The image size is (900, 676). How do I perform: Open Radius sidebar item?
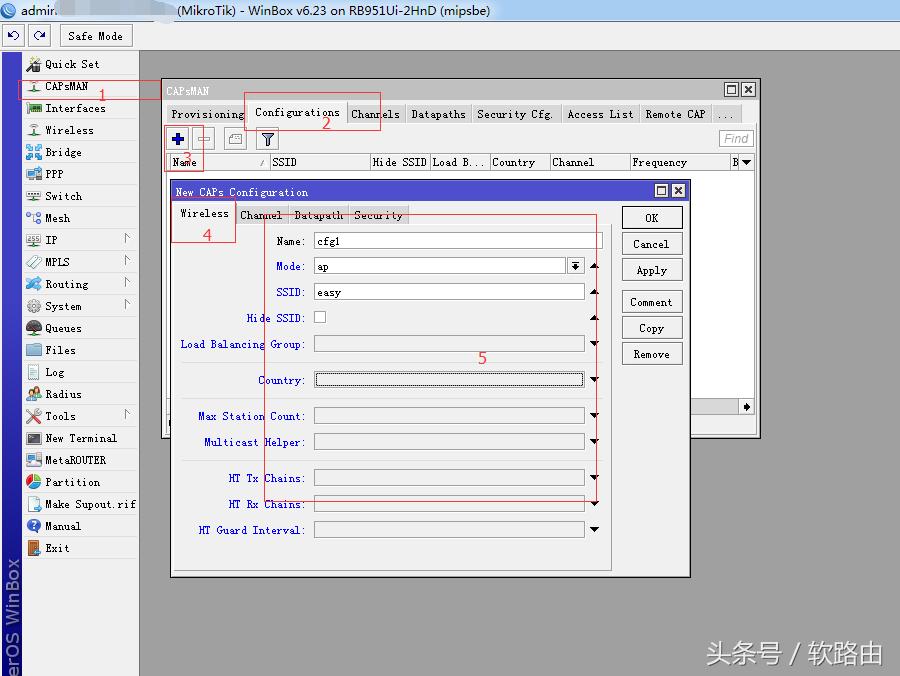81,394
